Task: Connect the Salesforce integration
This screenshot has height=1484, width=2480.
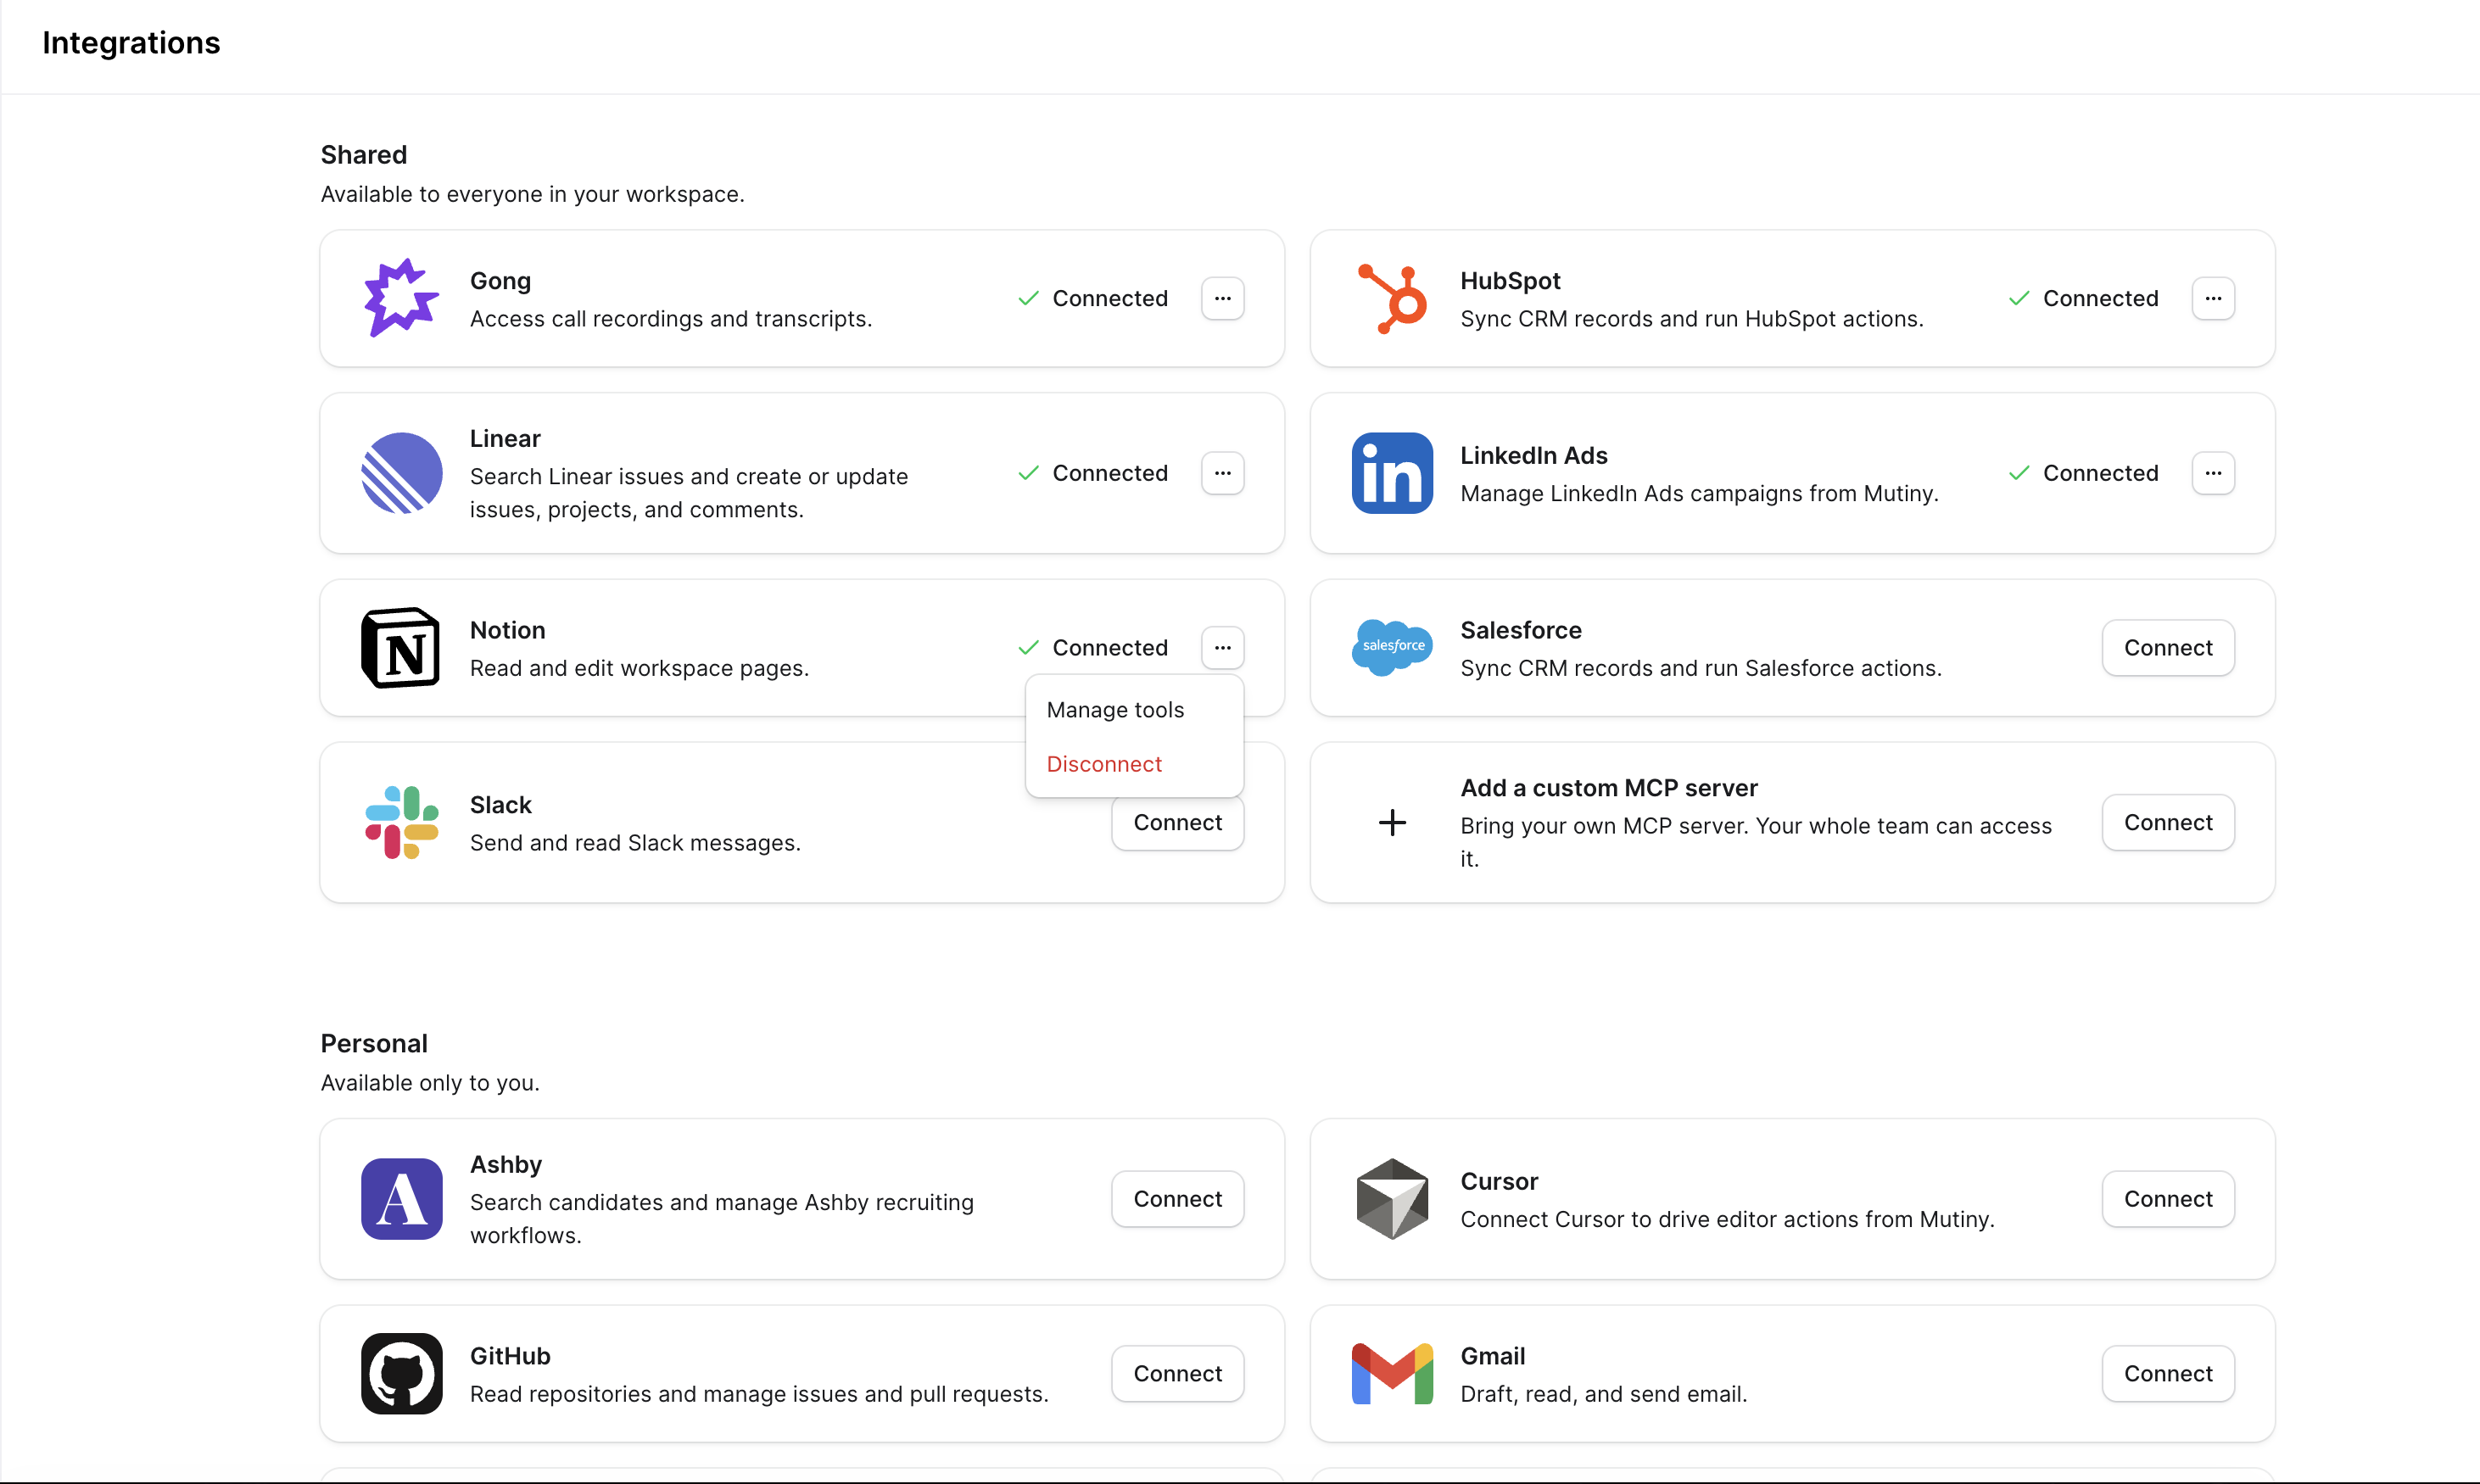Action: [2168, 648]
